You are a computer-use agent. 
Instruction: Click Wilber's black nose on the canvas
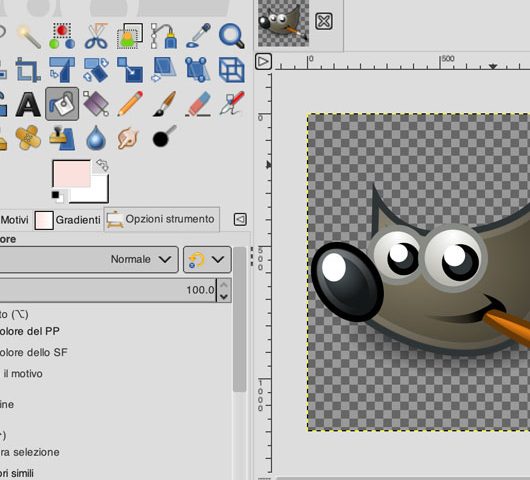[x=346, y=282]
